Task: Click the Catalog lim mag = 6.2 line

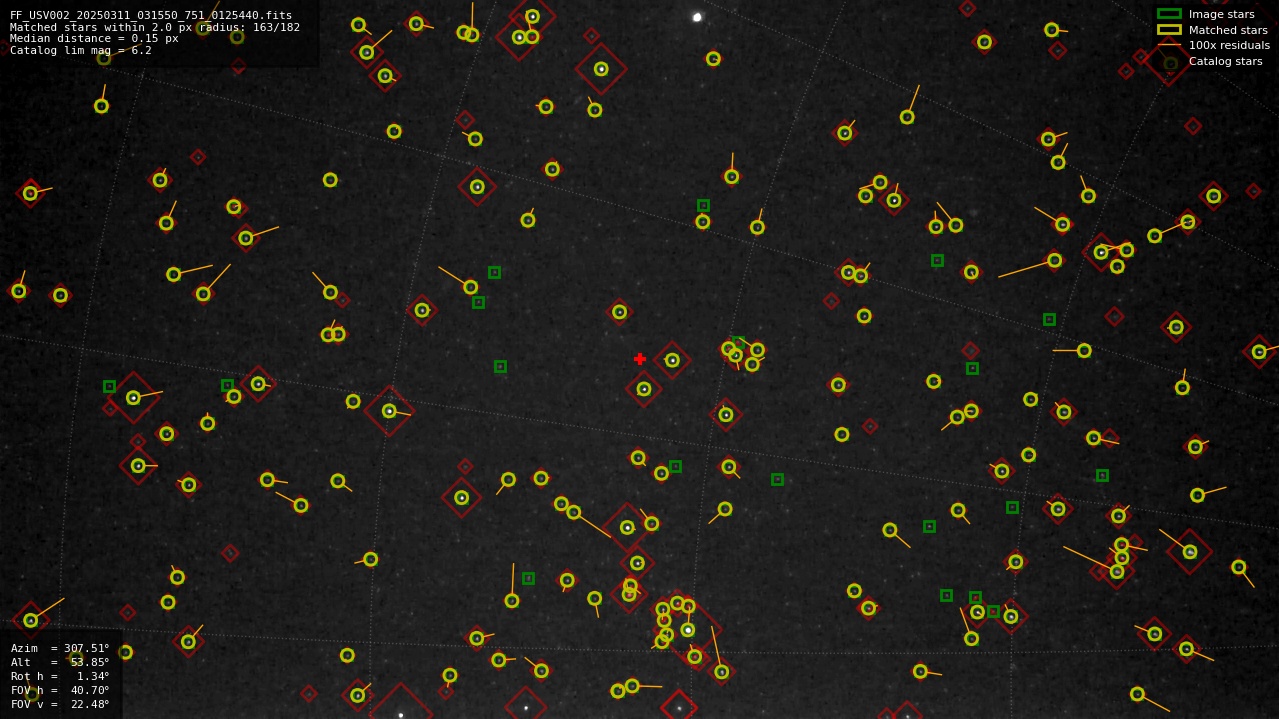Action: (x=81, y=50)
